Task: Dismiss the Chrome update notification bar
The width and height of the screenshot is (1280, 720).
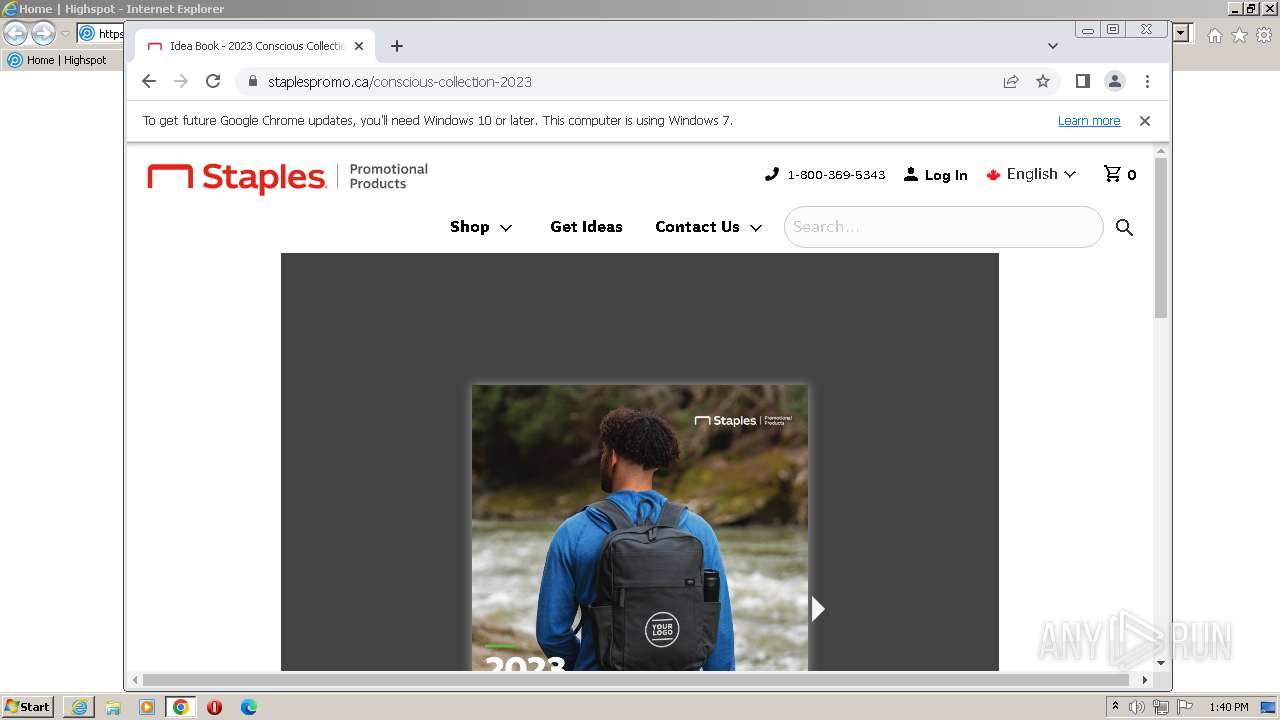Action: 1145,121
